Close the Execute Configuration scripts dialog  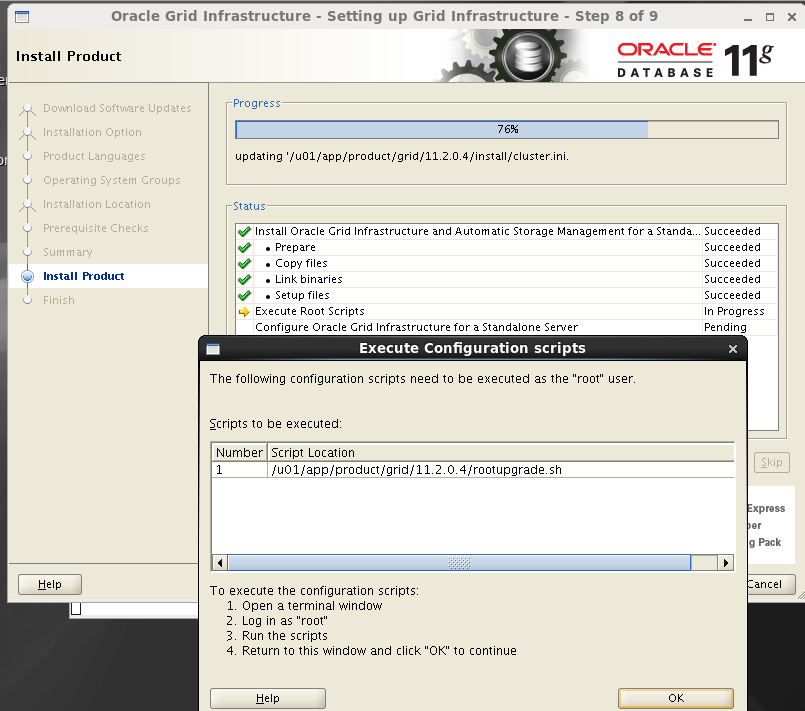tap(733, 349)
